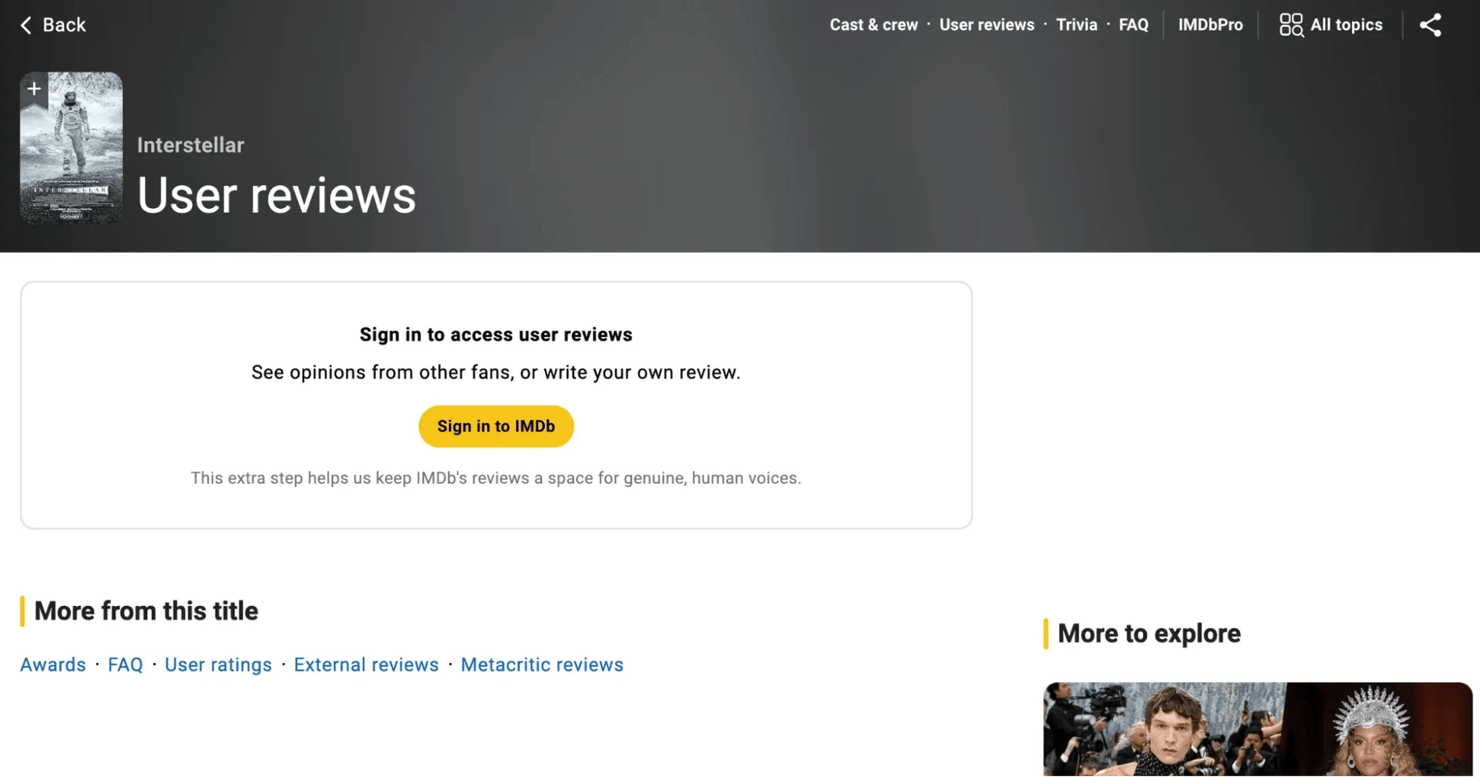Click the Interstellar title text in header

pos(190,145)
